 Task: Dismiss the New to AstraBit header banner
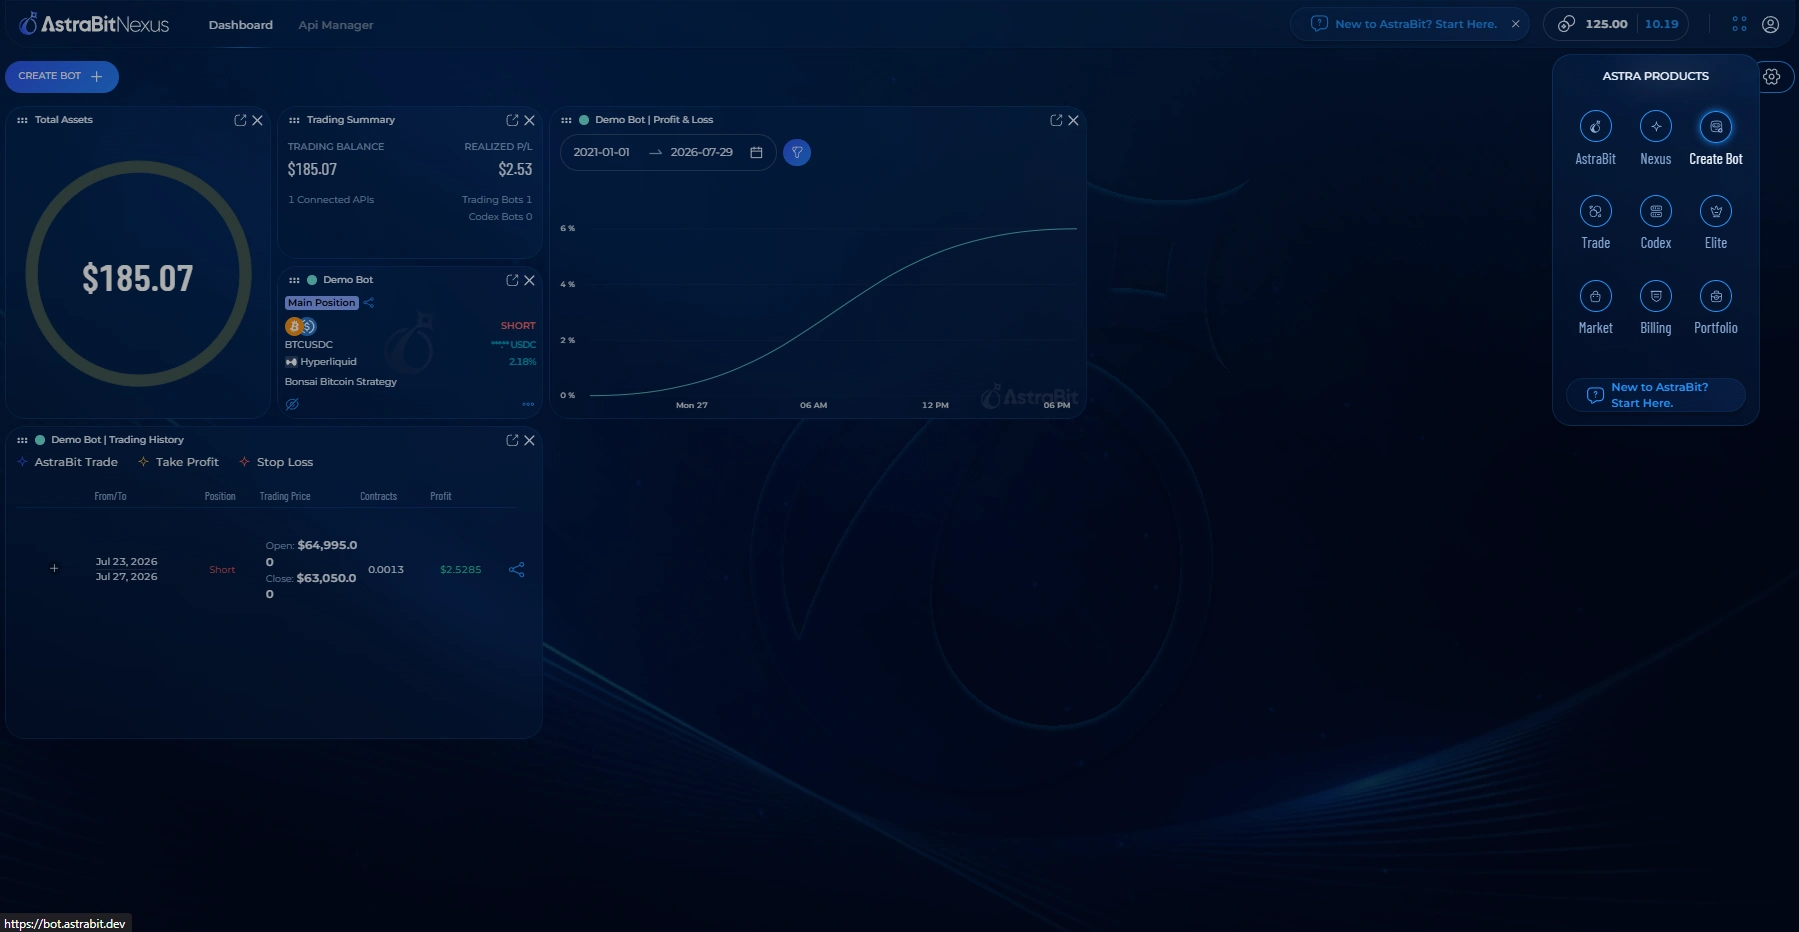(x=1516, y=24)
